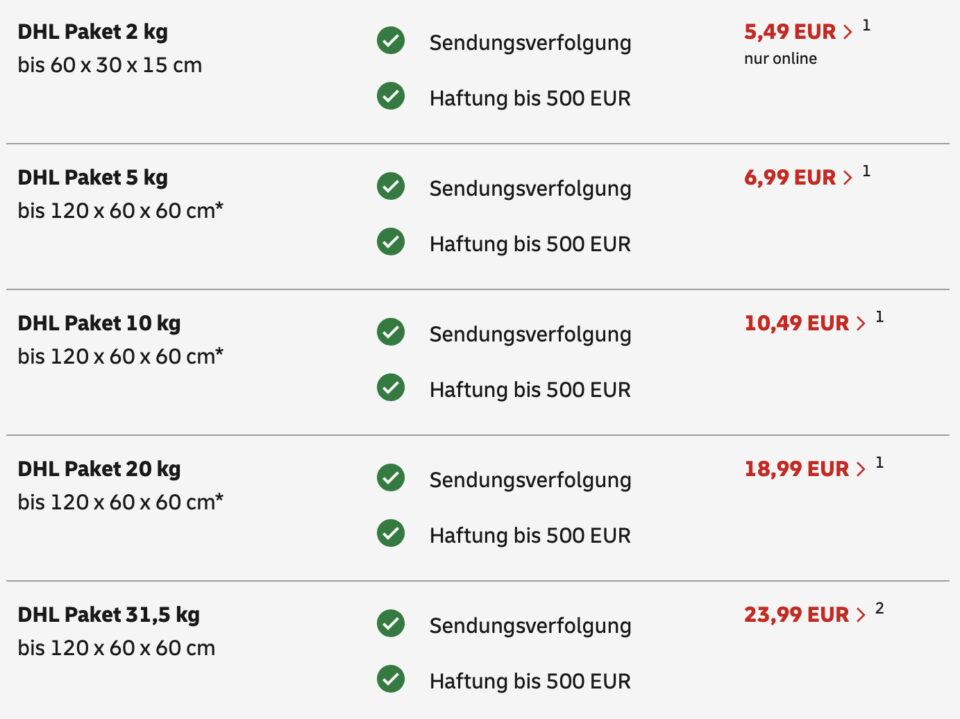The height and width of the screenshot is (719, 960).
Task: Click the DHL Paket 10 kg heading
Action: (99, 324)
